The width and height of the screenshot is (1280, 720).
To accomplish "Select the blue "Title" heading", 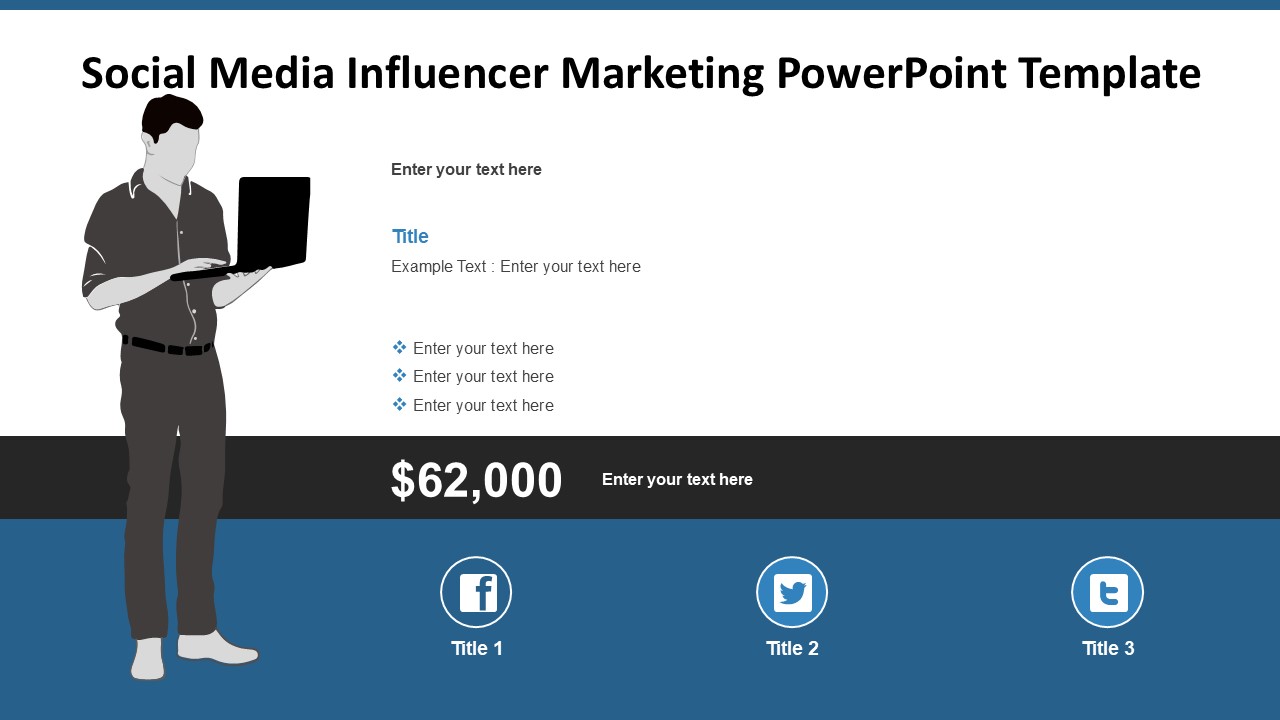I will tap(410, 237).
